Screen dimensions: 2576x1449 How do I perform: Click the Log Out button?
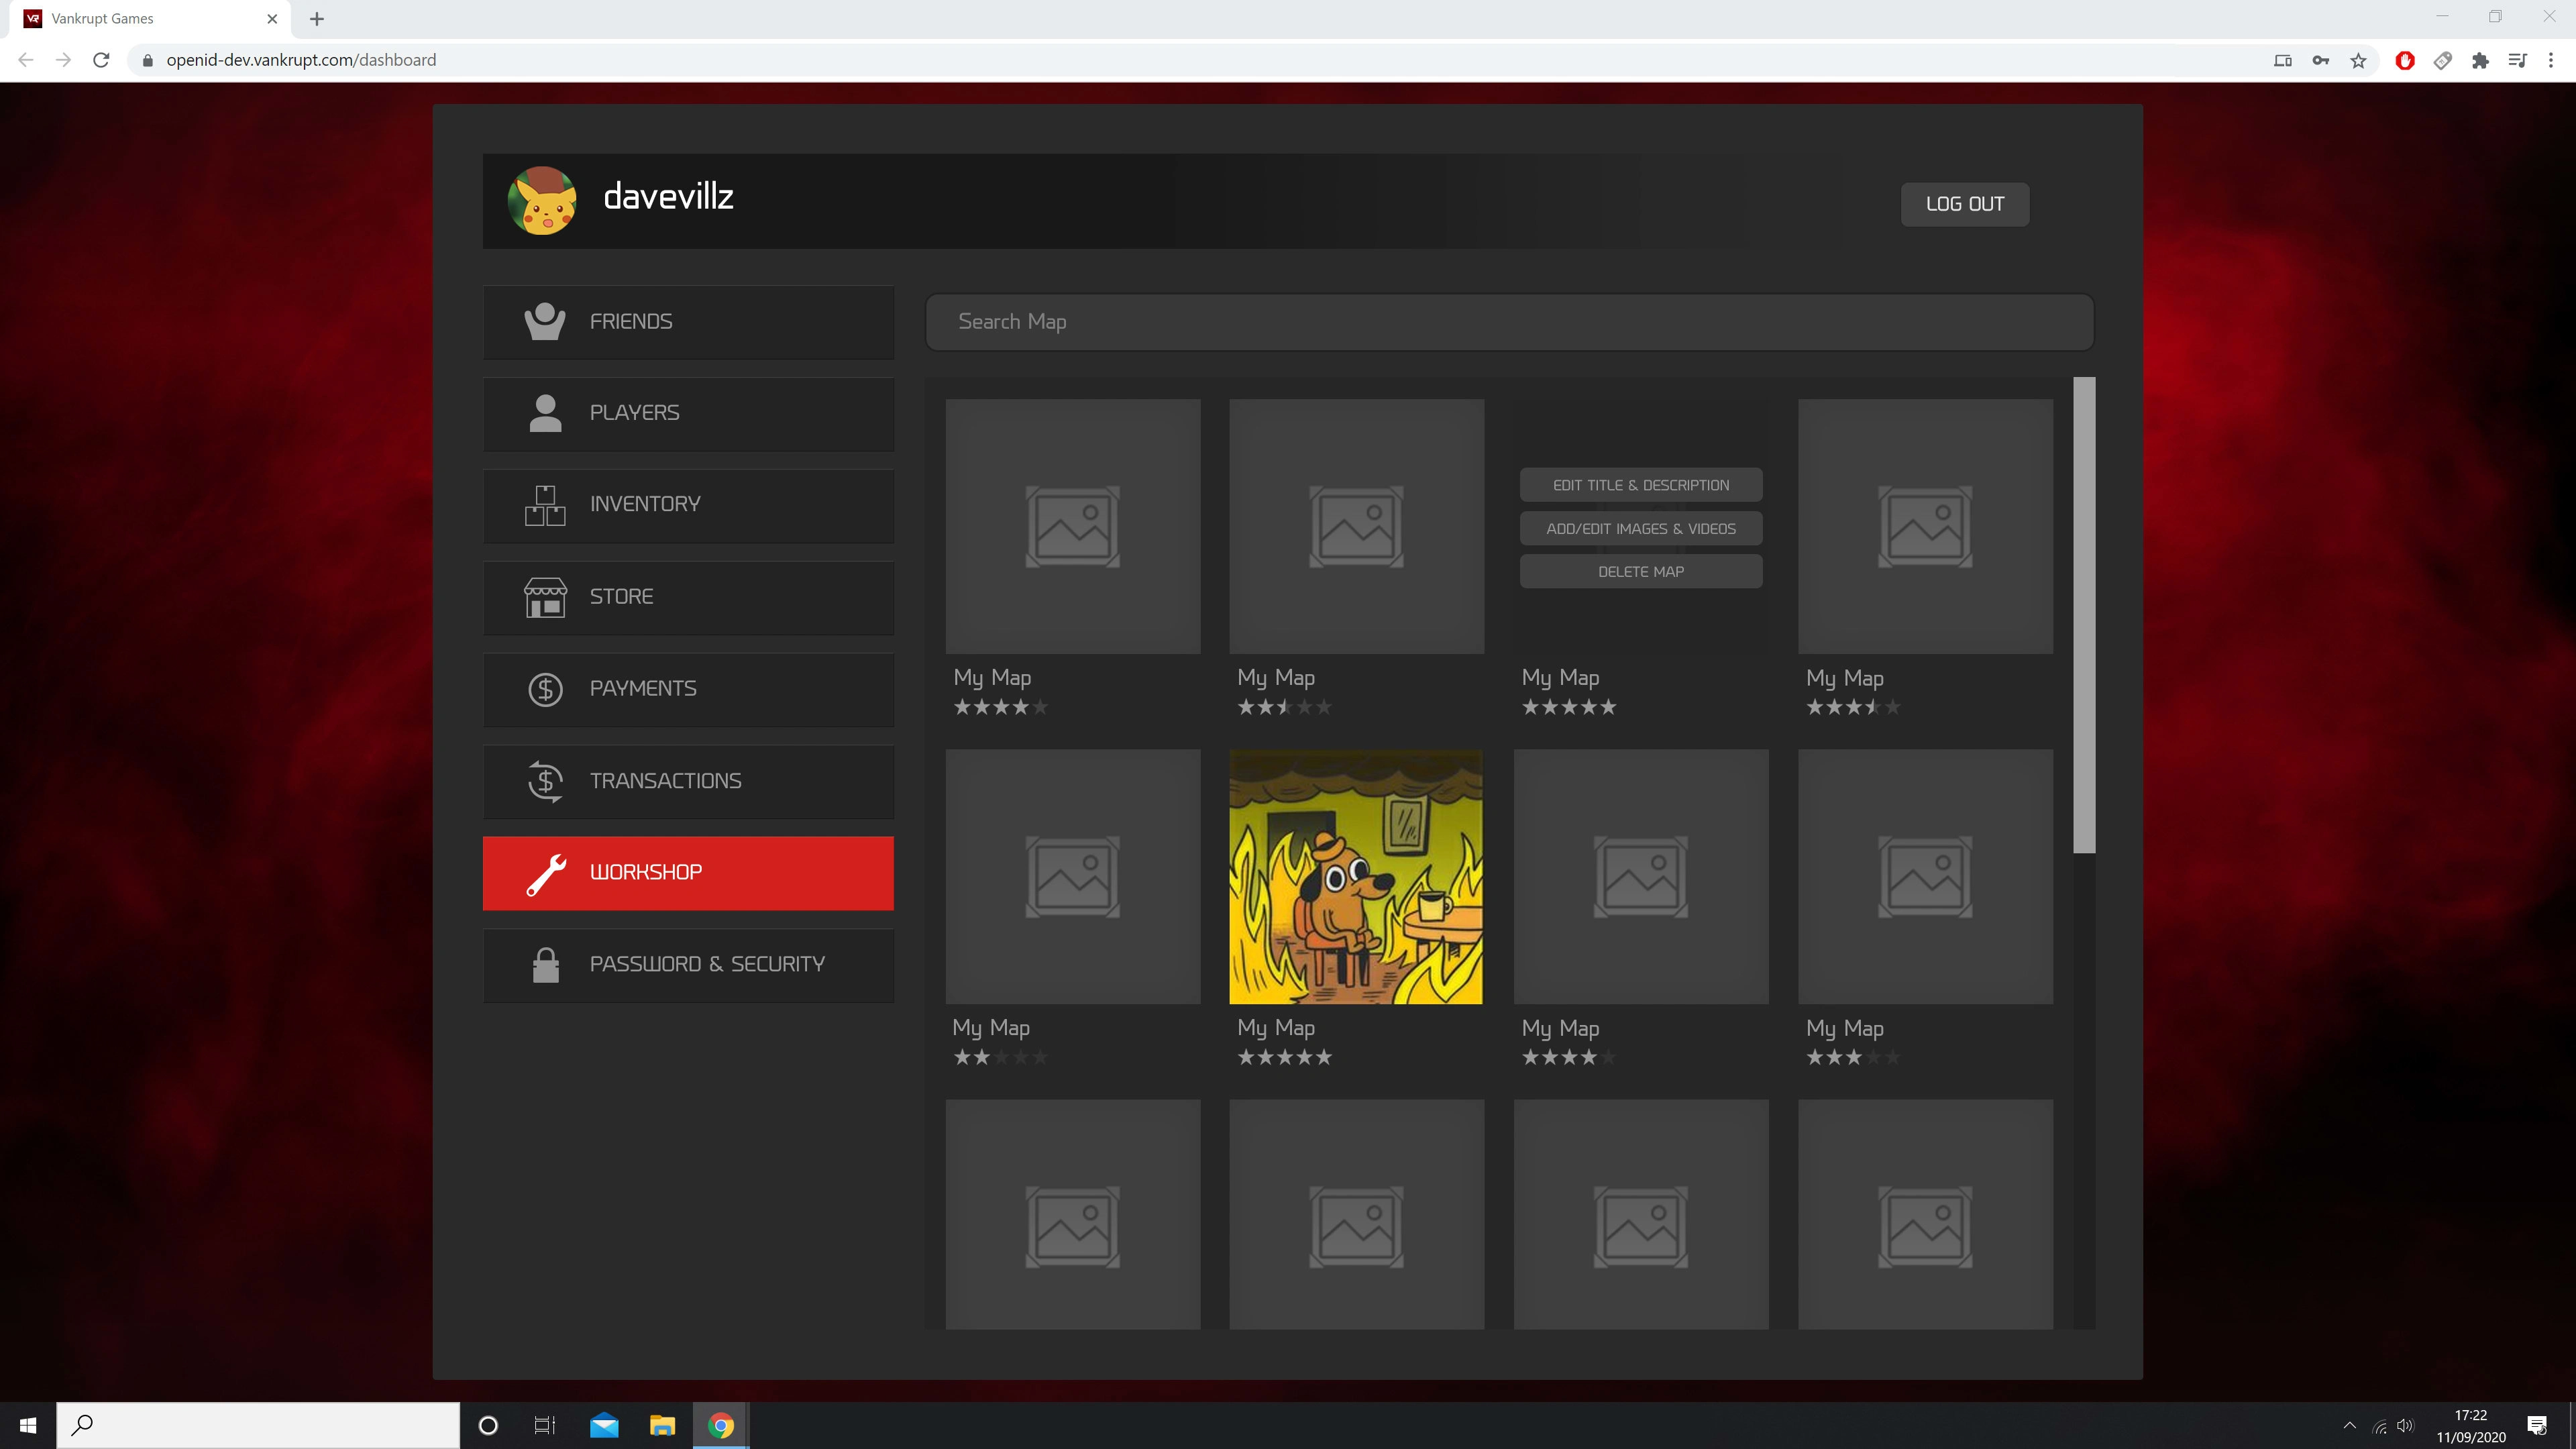tap(1964, 204)
